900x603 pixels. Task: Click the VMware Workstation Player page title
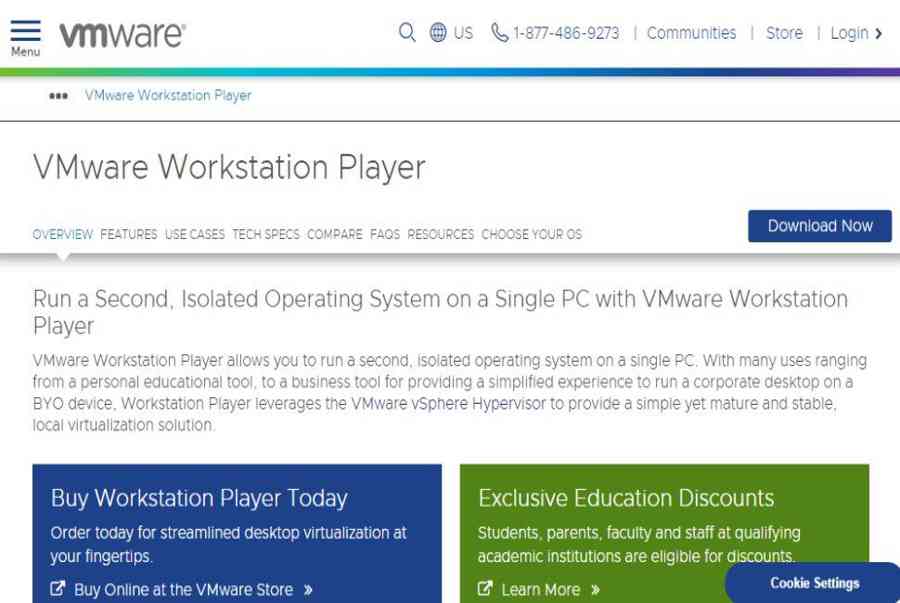pyautogui.click(x=230, y=168)
